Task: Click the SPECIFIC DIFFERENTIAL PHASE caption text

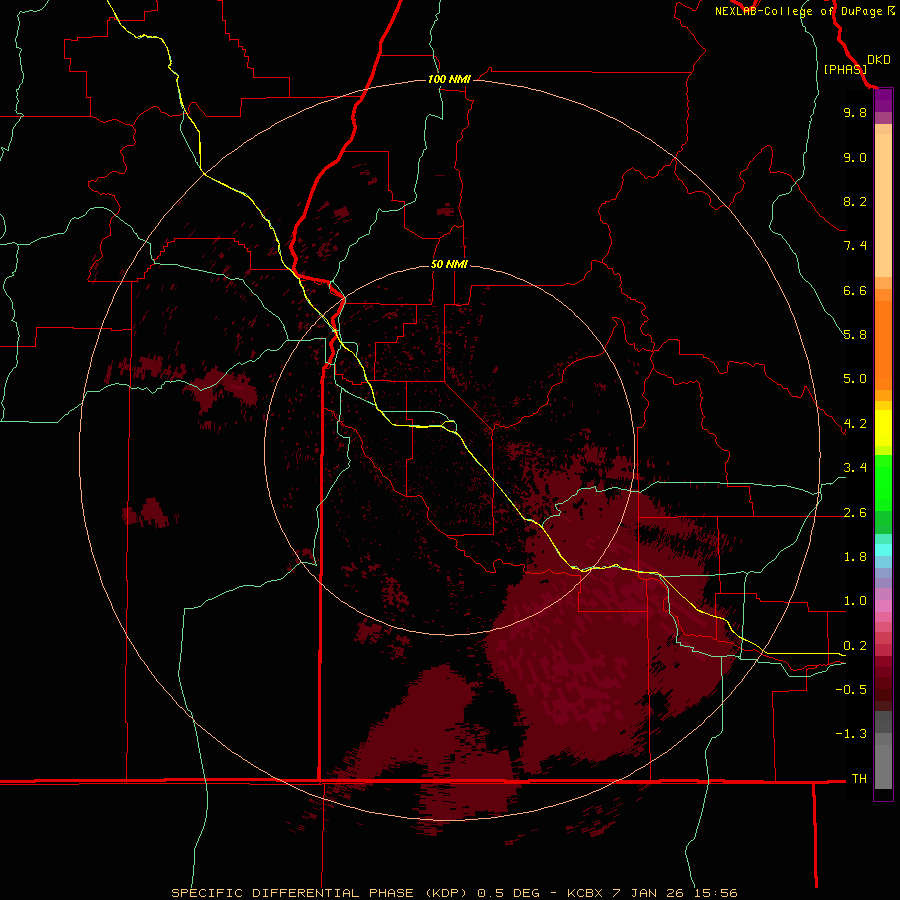Action: pos(292,893)
